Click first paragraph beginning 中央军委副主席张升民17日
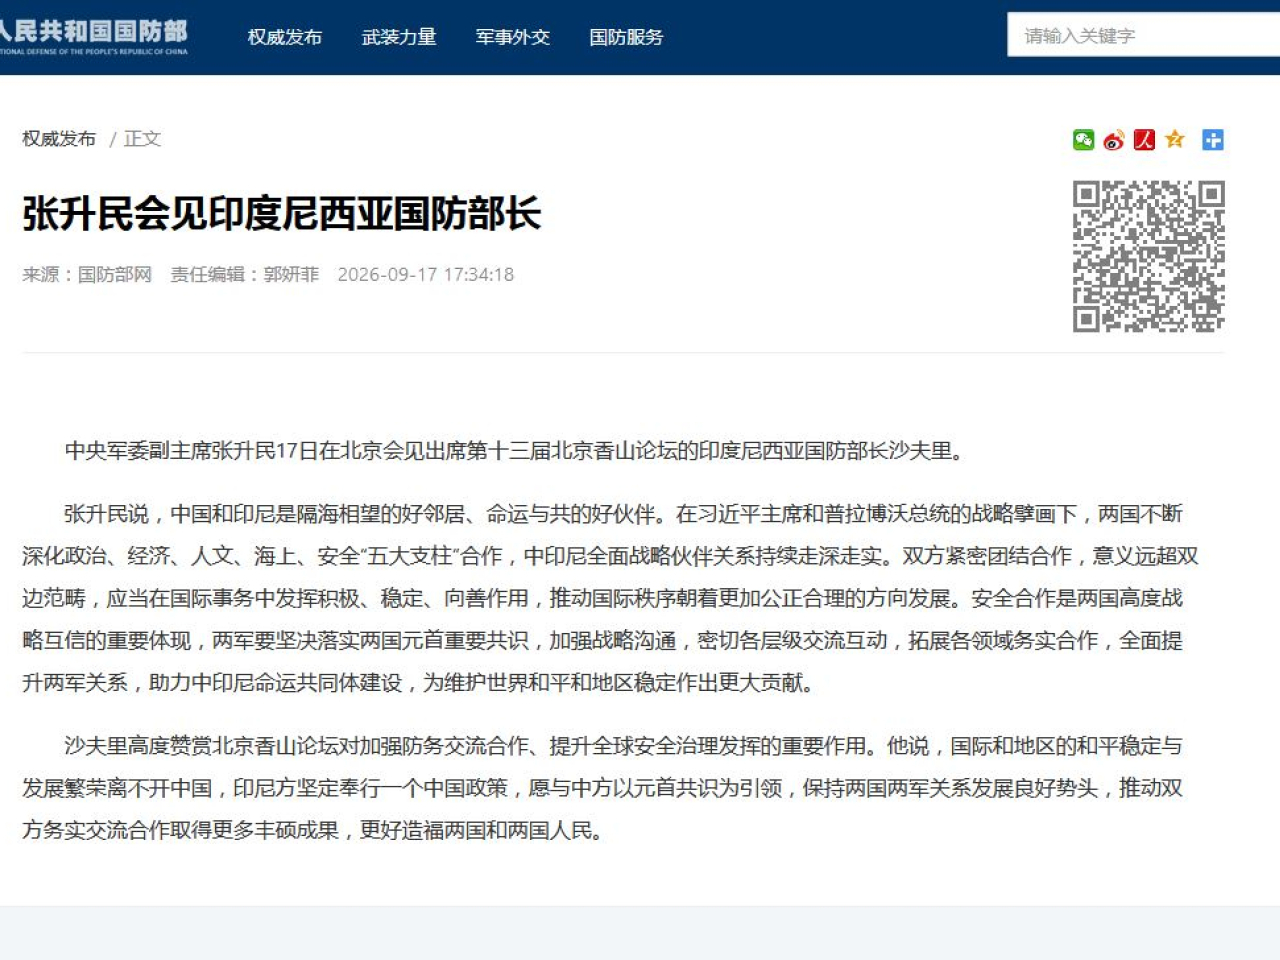Screen dimensions: 1280x960 click(x=516, y=451)
